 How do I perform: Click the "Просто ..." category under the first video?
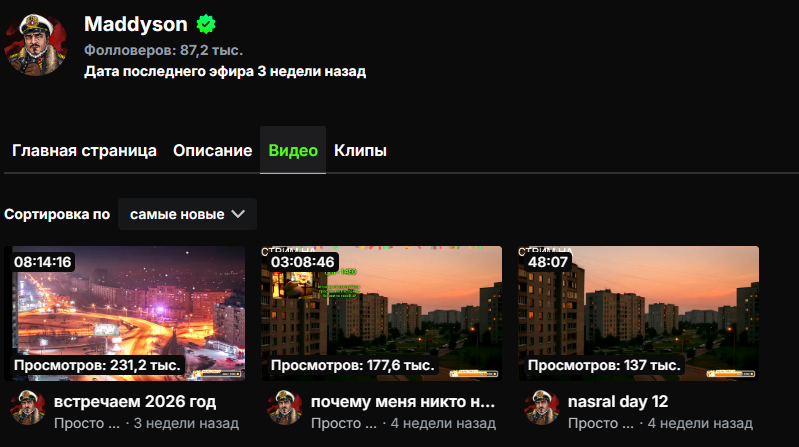[x=87, y=423]
